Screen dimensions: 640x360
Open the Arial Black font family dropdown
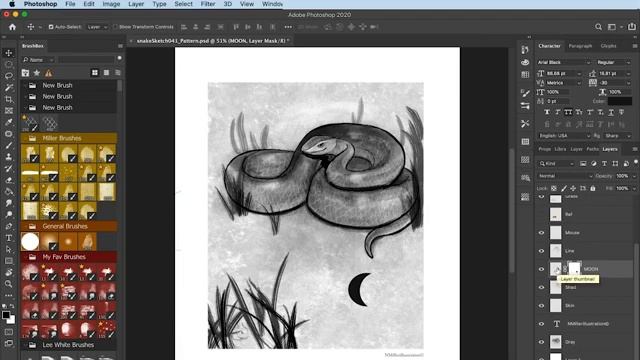coord(564,62)
